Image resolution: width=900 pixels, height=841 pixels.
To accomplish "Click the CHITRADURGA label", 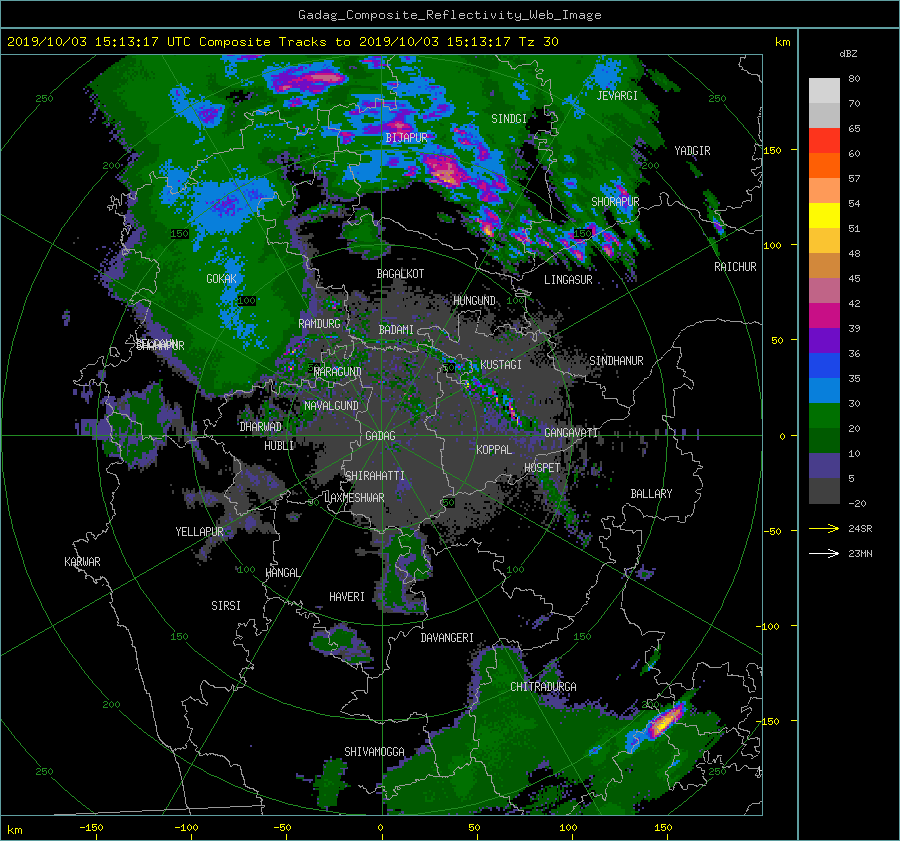I will (x=543, y=687).
